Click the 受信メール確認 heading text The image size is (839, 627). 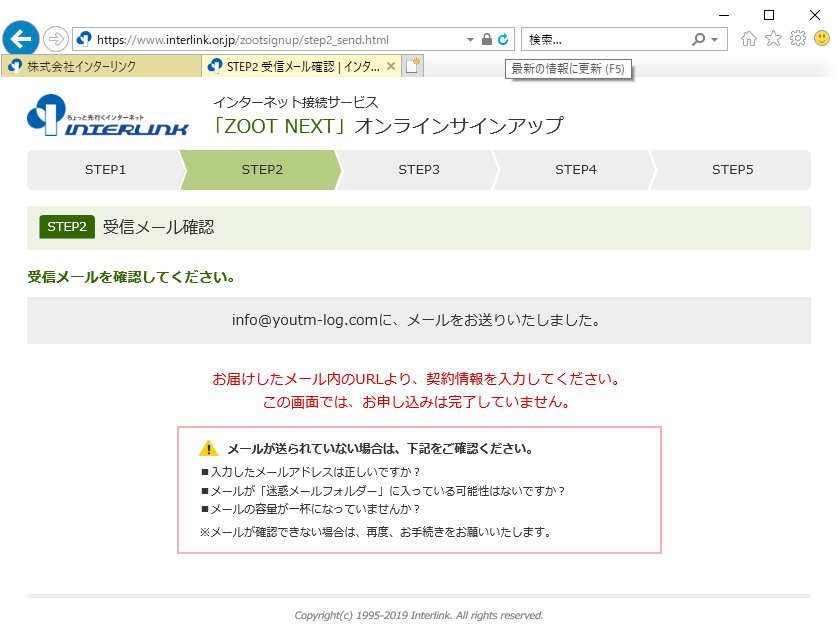point(158,227)
